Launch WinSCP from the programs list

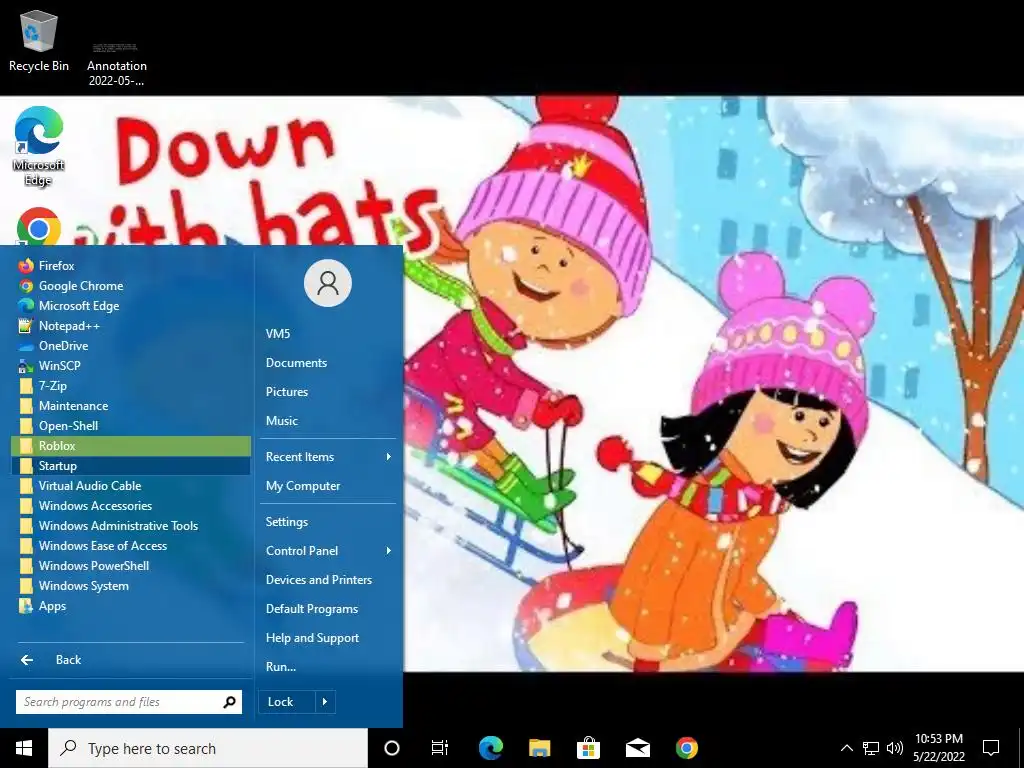coord(131,366)
